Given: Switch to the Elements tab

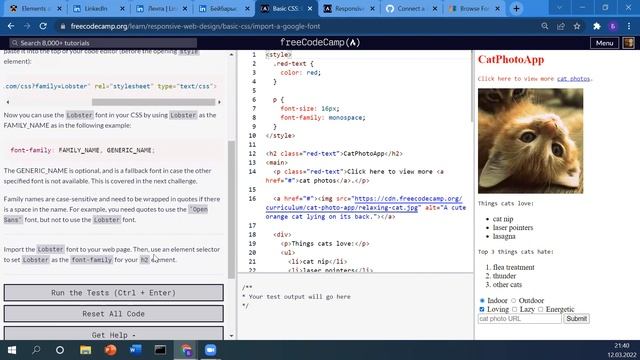Looking at the screenshot, I should click(x=34, y=8).
